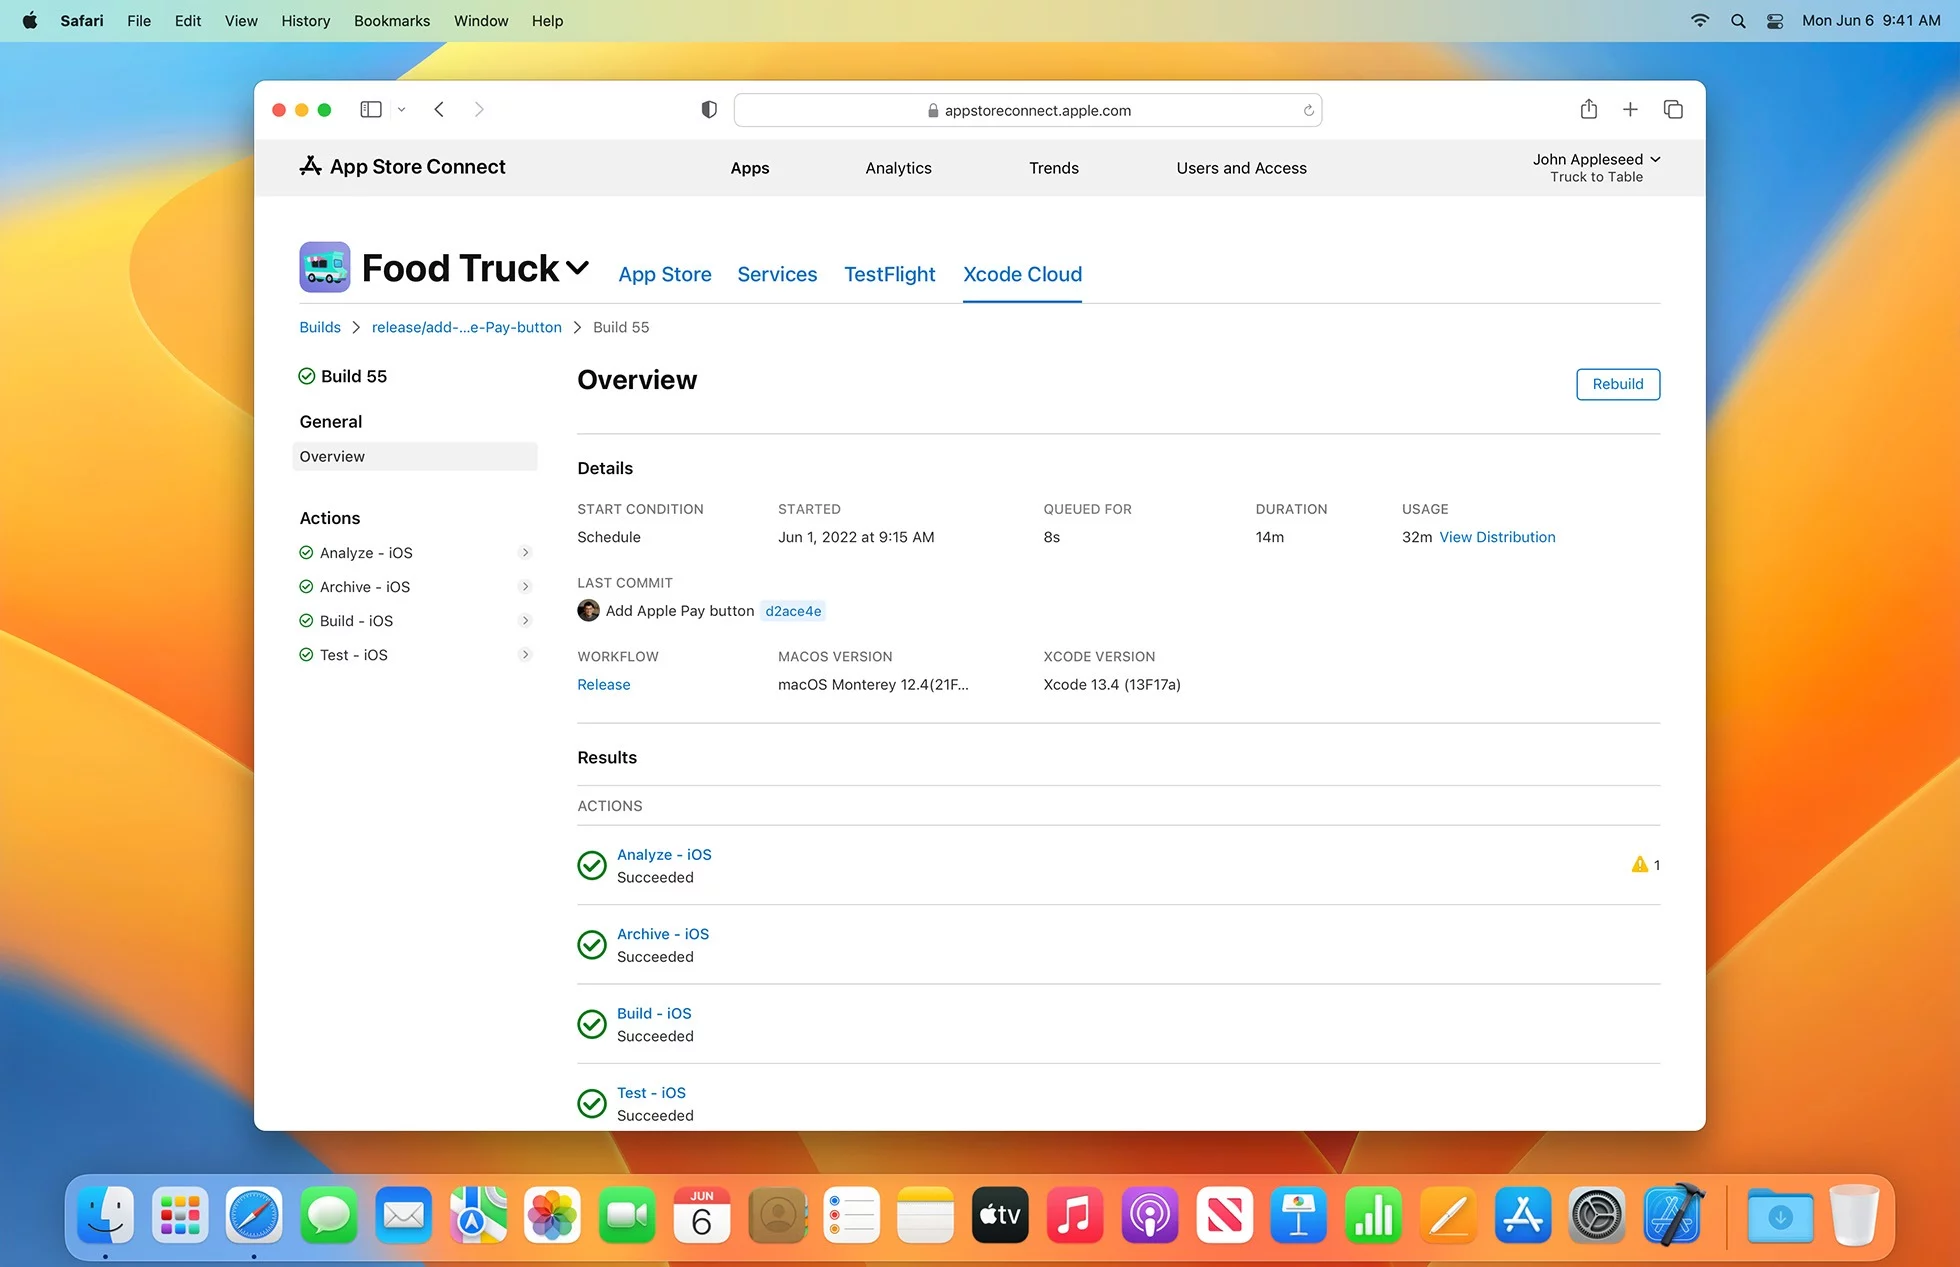Expand Archive - iOS sidebar chevron
The width and height of the screenshot is (1960, 1267).
[525, 586]
